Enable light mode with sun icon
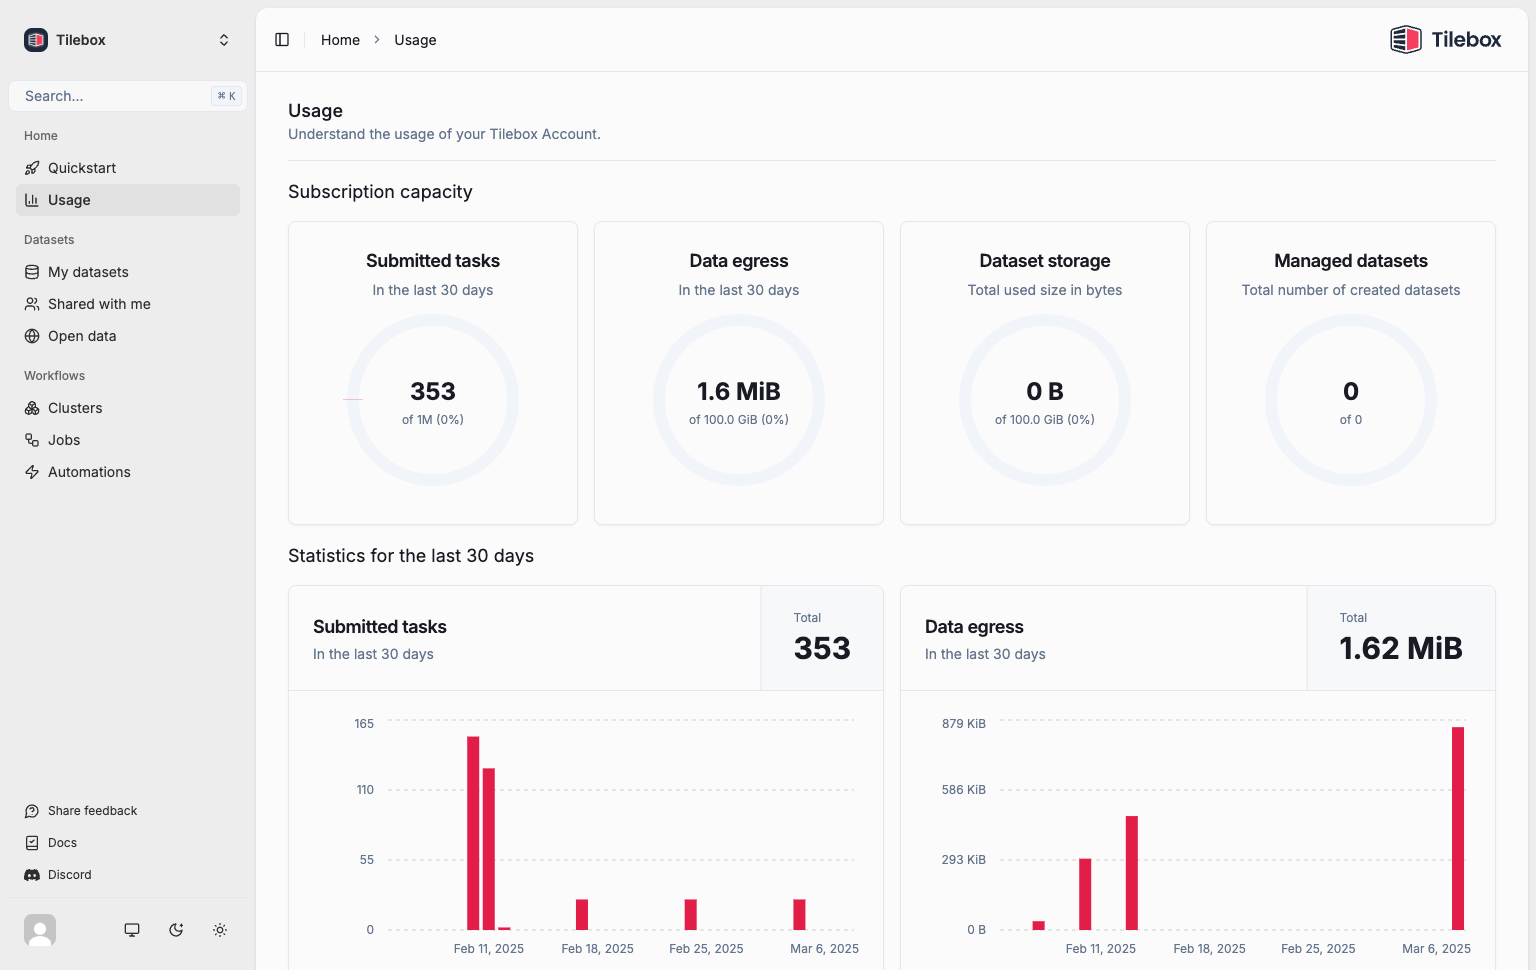1536x970 pixels. tap(220, 930)
